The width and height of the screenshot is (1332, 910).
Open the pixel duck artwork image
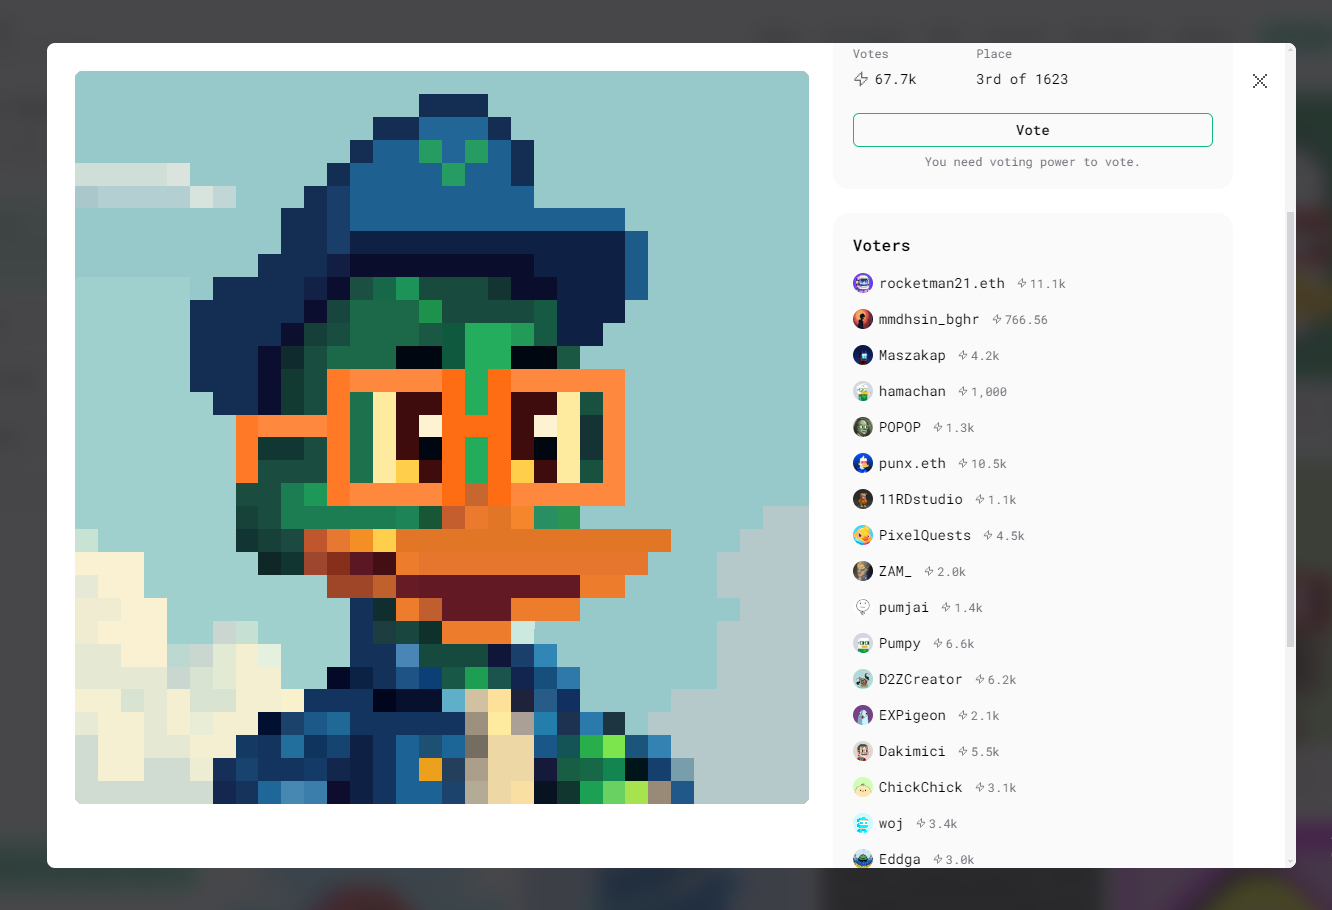click(x=442, y=437)
